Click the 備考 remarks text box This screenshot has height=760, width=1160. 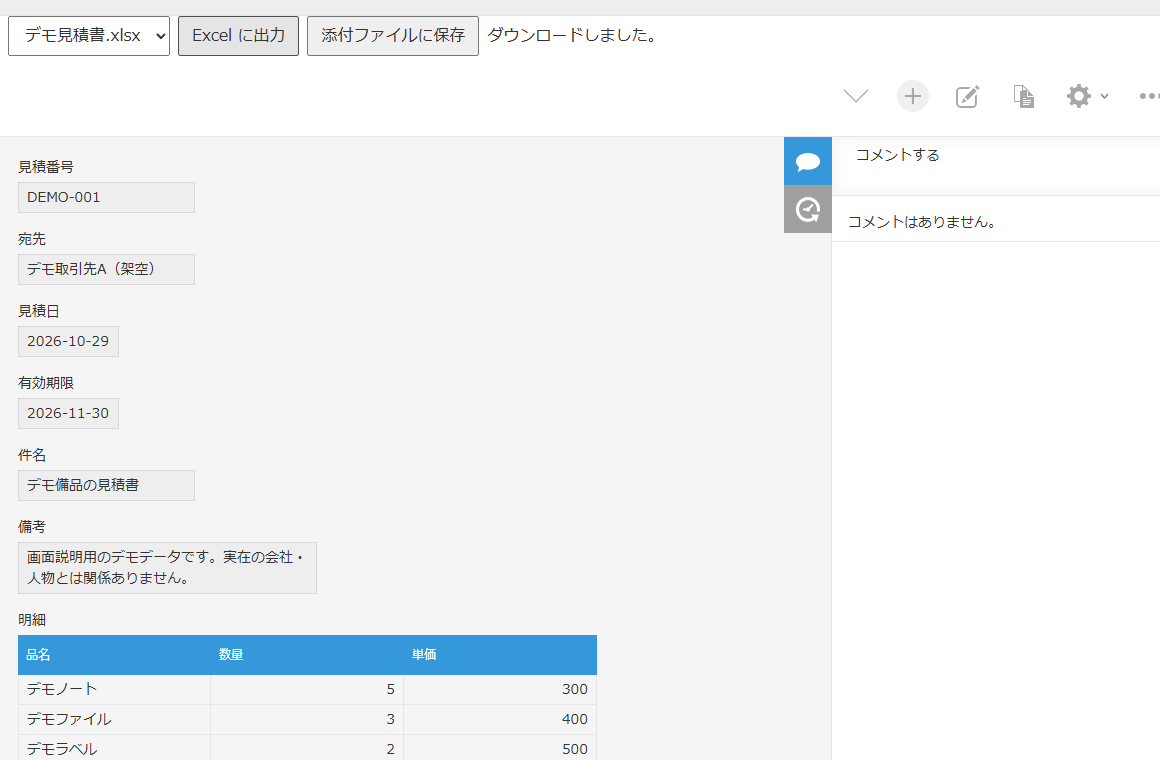pos(167,568)
